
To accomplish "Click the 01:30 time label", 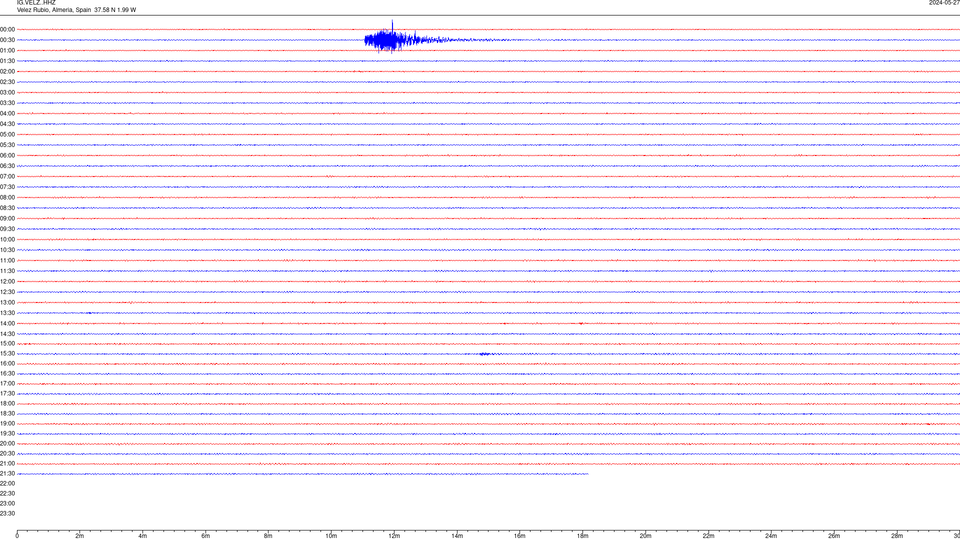I will [x=7, y=61].
